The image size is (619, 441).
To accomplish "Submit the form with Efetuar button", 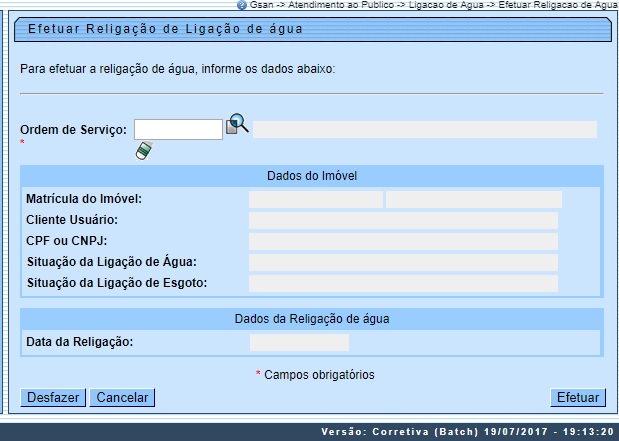I will (x=578, y=397).
